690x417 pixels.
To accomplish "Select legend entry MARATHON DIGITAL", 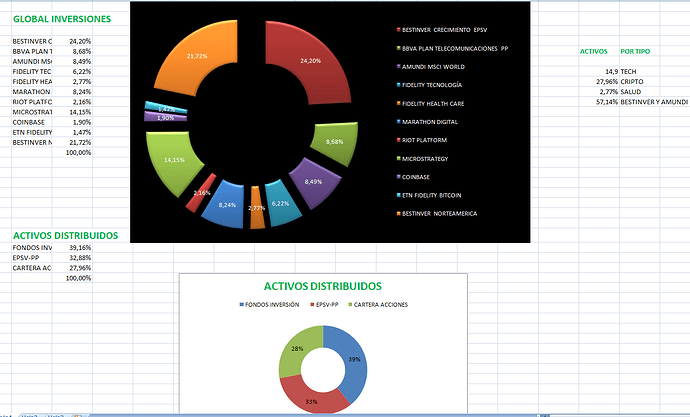I will pos(427,122).
